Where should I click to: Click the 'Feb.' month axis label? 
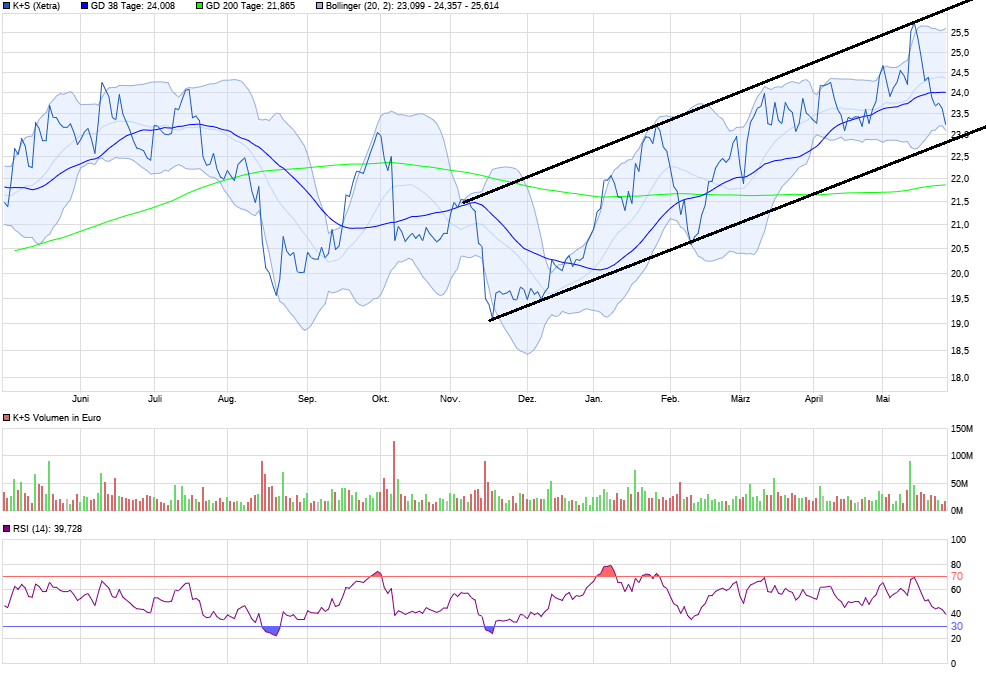pos(670,399)
